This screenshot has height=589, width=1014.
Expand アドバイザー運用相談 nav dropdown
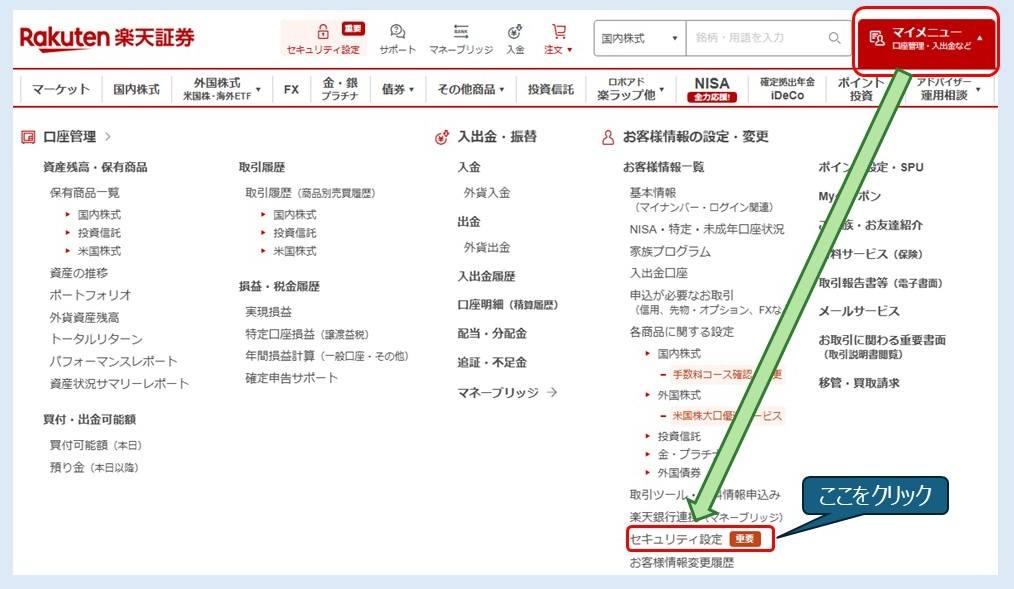948,89
